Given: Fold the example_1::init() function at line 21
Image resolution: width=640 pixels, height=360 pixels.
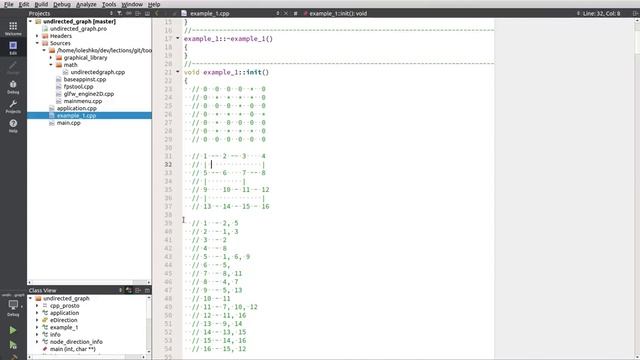Looking at the screenshot, I should click(178, 72).
